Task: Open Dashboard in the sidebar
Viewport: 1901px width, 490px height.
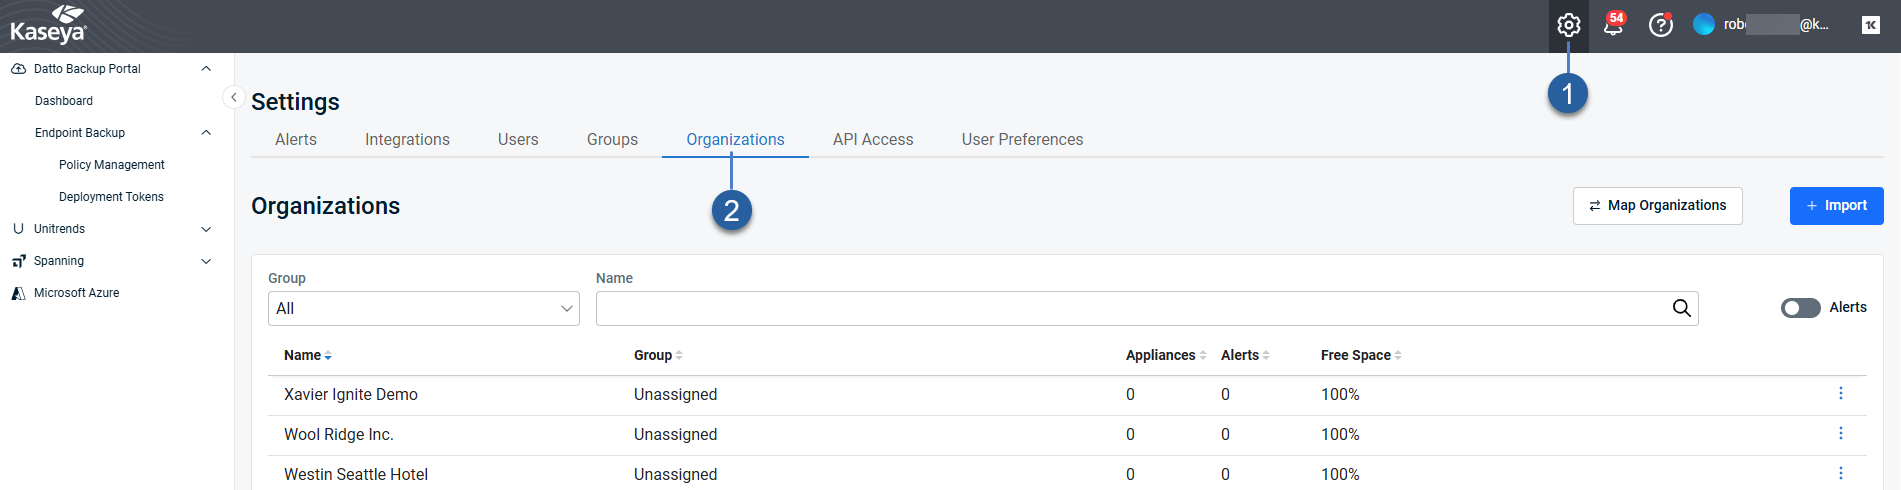Action: (x=64, y=101)
